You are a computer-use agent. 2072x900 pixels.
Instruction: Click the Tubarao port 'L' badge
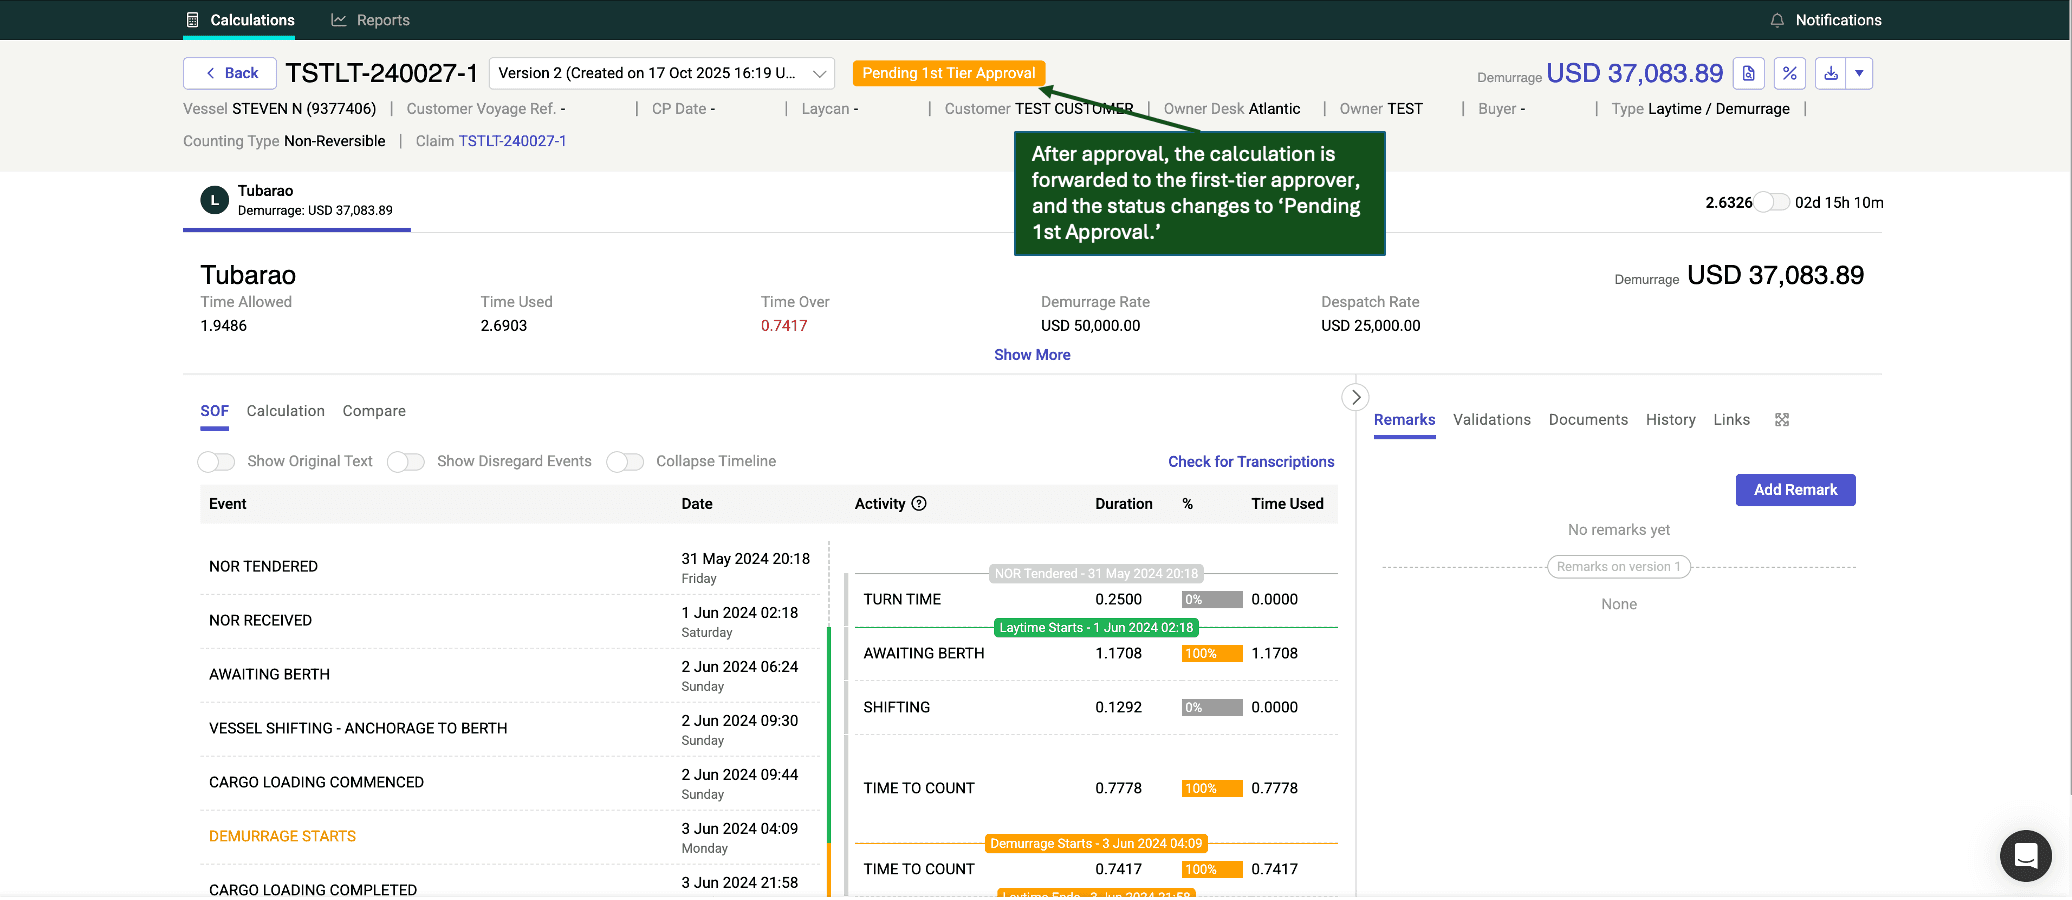pos(214,200)
